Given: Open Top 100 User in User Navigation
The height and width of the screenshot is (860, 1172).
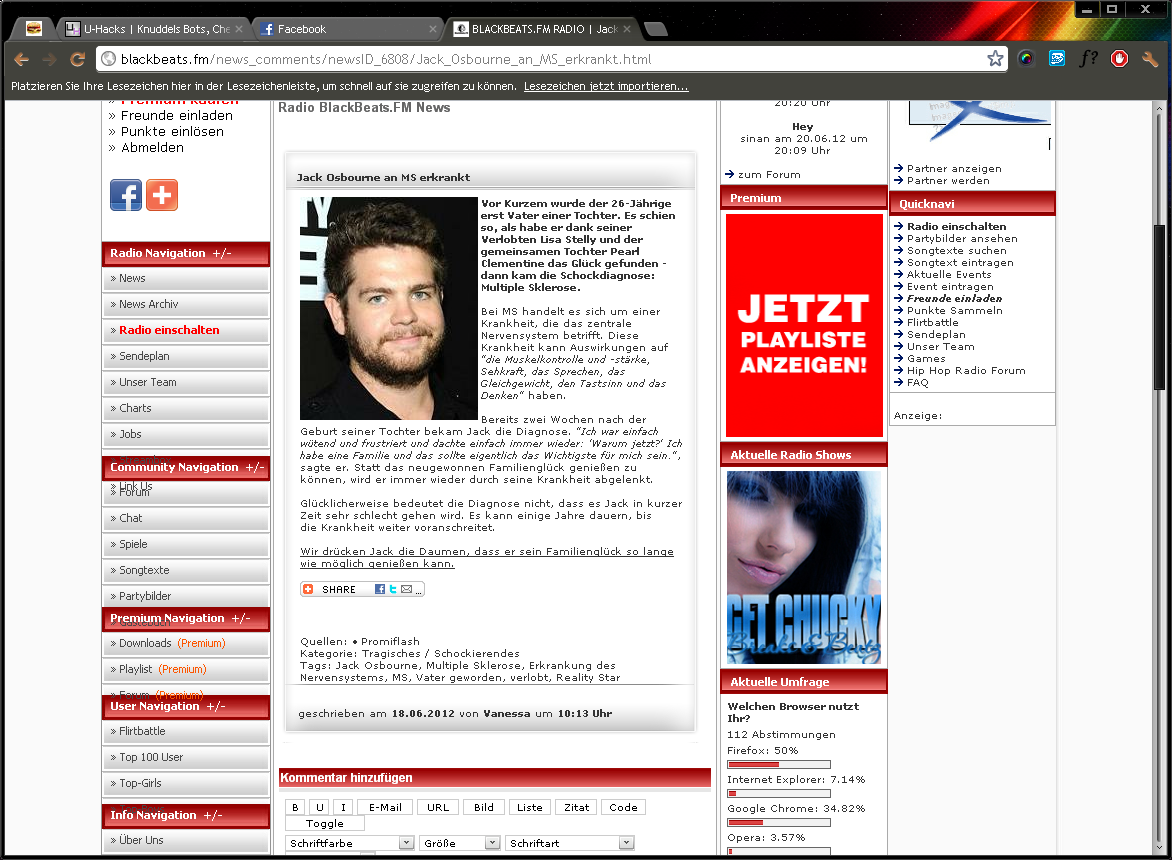Looking at the screenshot, I should pyautogui.click(x=185, y=757).
